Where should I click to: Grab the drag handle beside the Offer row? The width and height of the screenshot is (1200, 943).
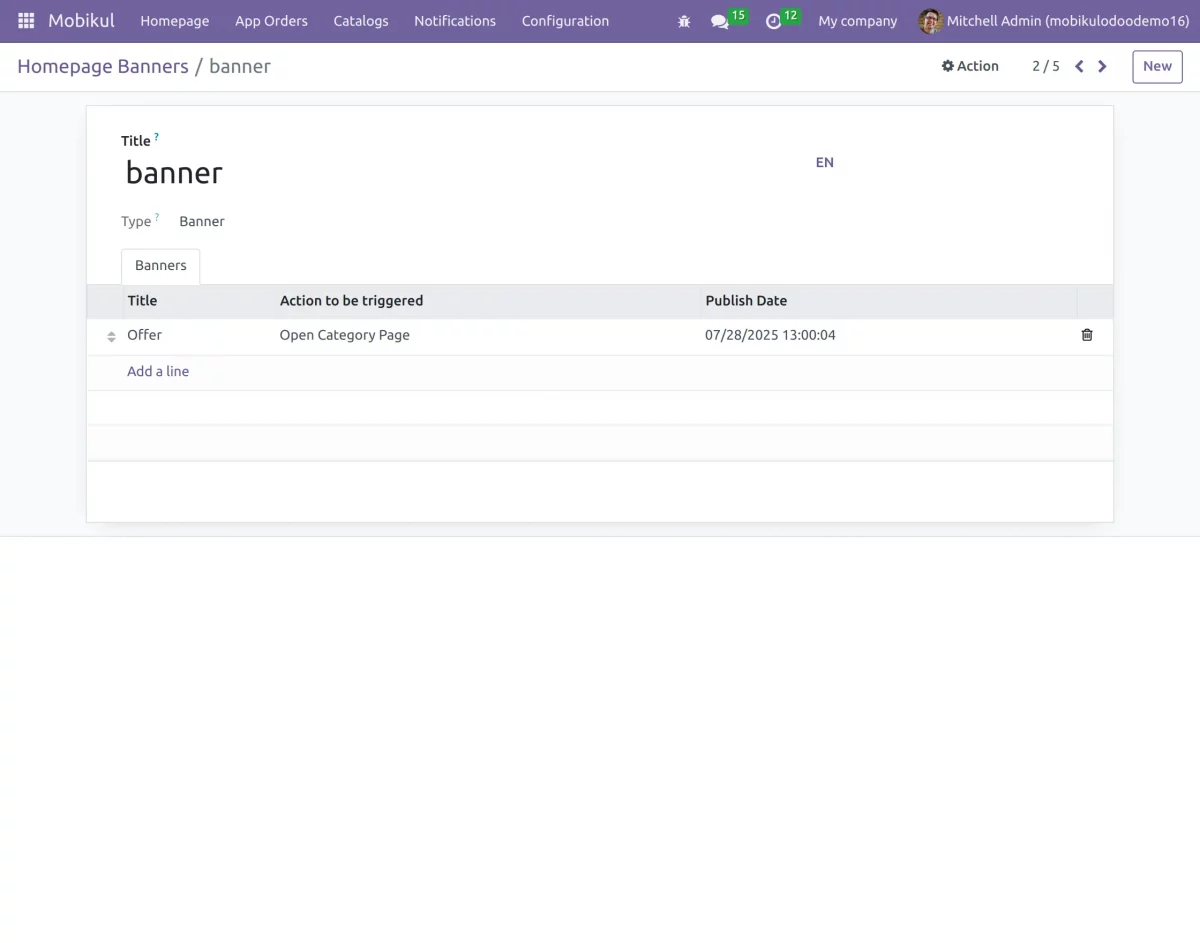[110, 336]
